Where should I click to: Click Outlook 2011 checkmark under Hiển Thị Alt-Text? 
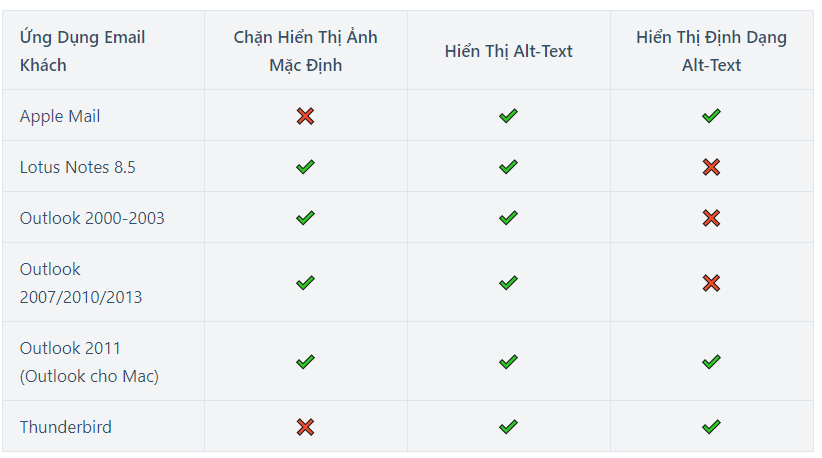point(508,362)
